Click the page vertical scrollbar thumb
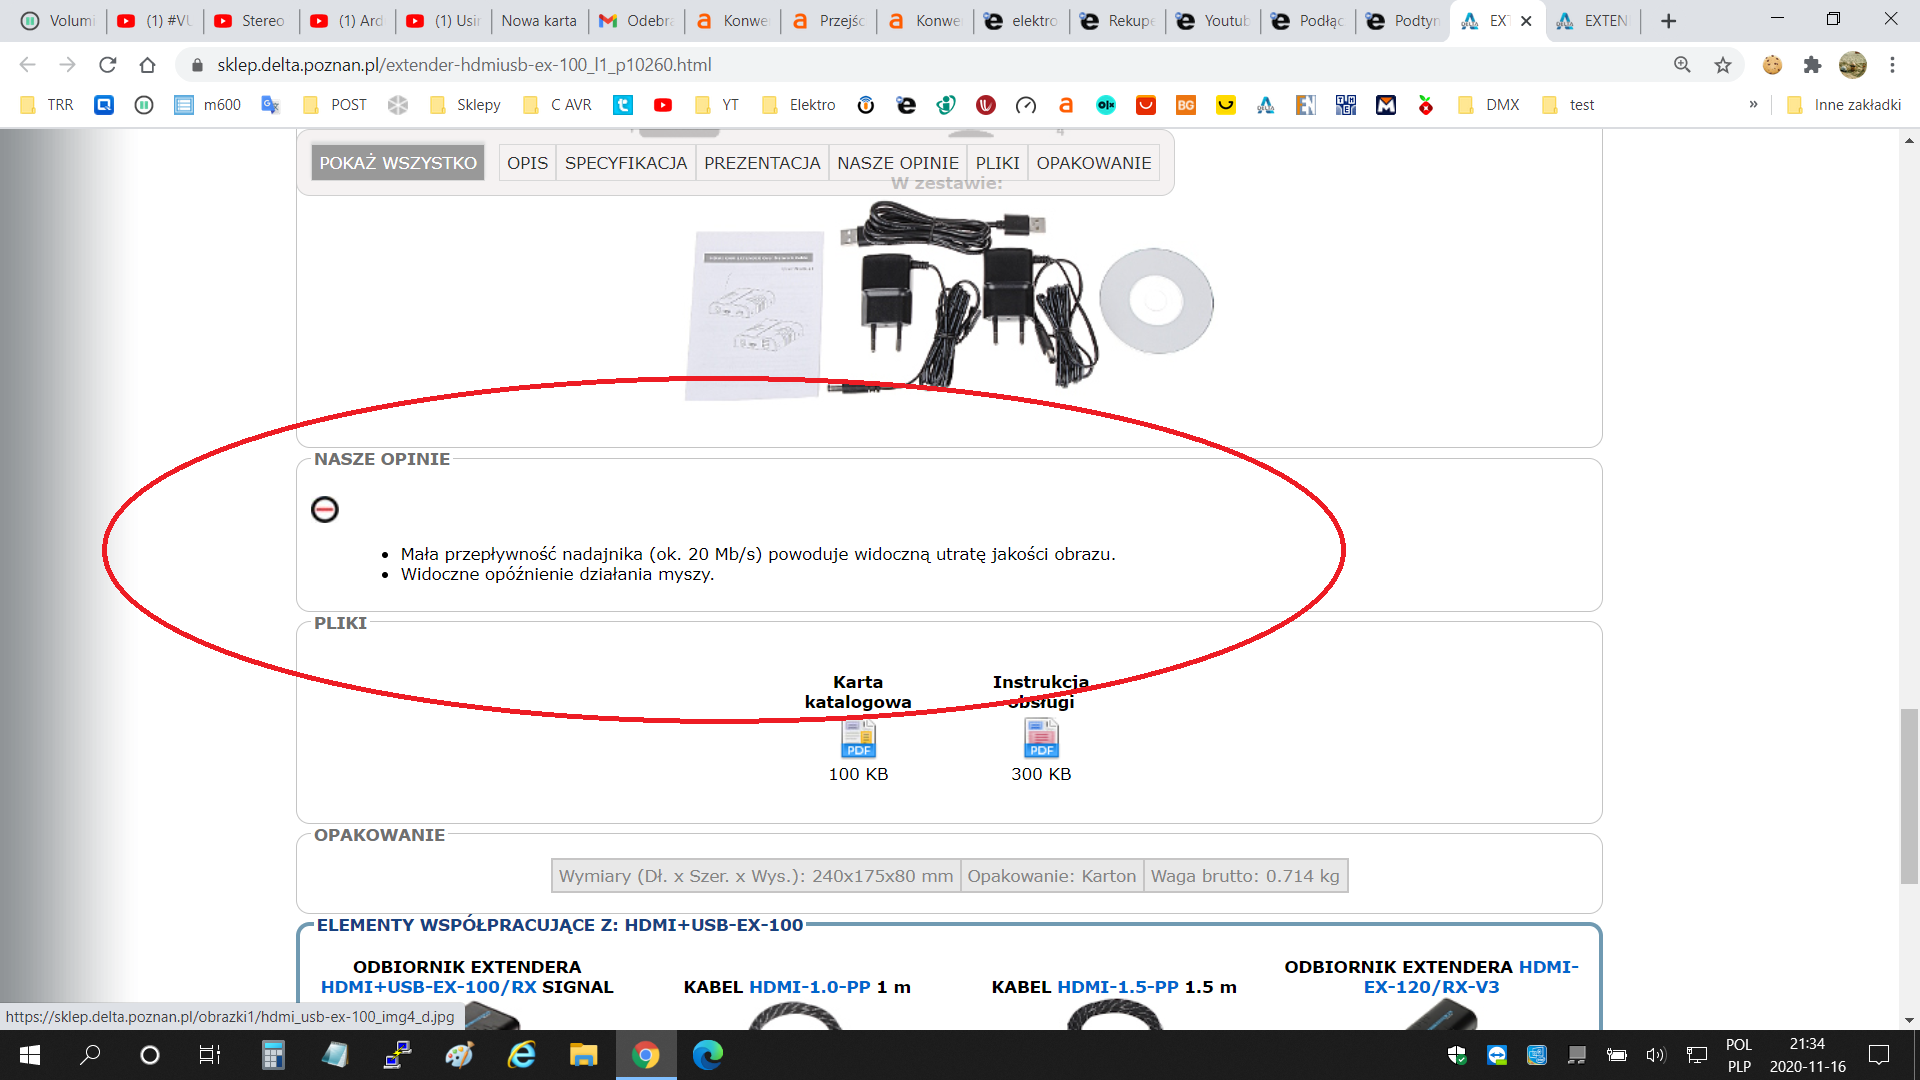Screen dimensions: 1920x1080 point(1909,796)
